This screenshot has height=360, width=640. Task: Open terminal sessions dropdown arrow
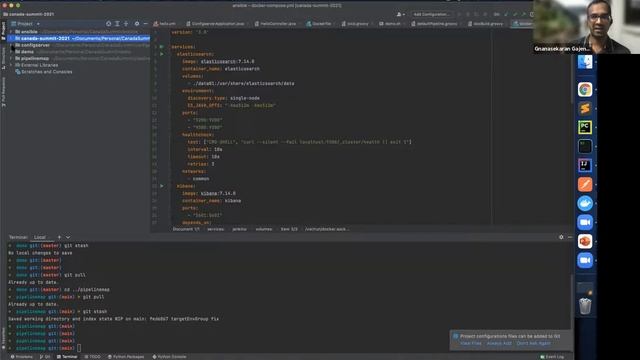click(x=68, y=237)
